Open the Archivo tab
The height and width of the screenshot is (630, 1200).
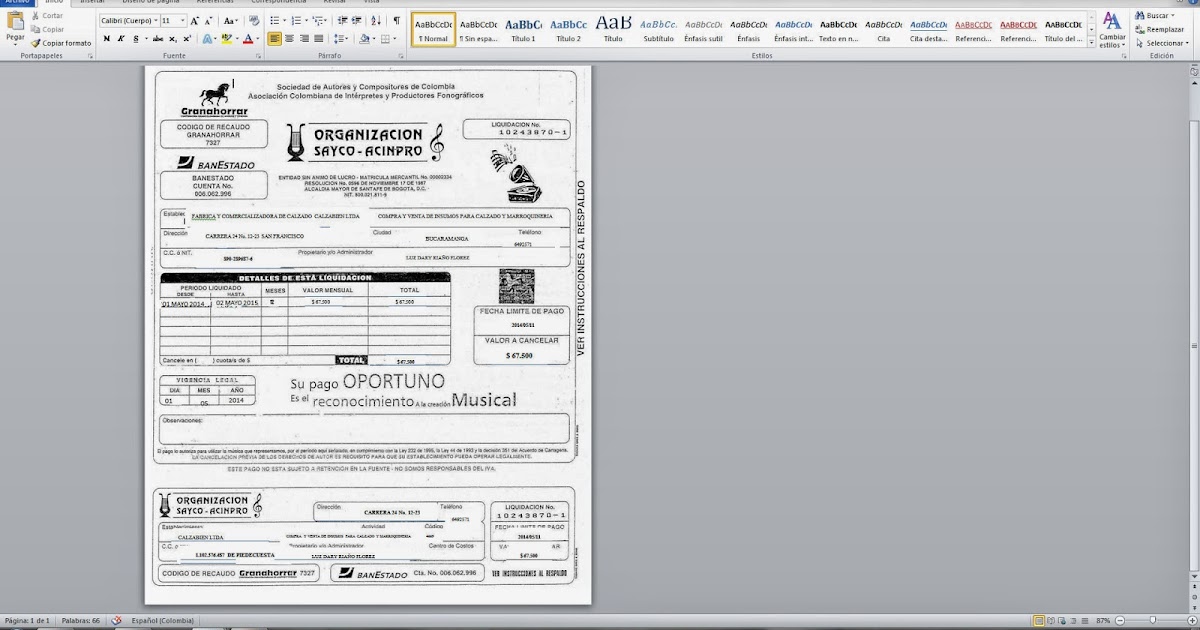pyautogui.click(x=17, y=3)
